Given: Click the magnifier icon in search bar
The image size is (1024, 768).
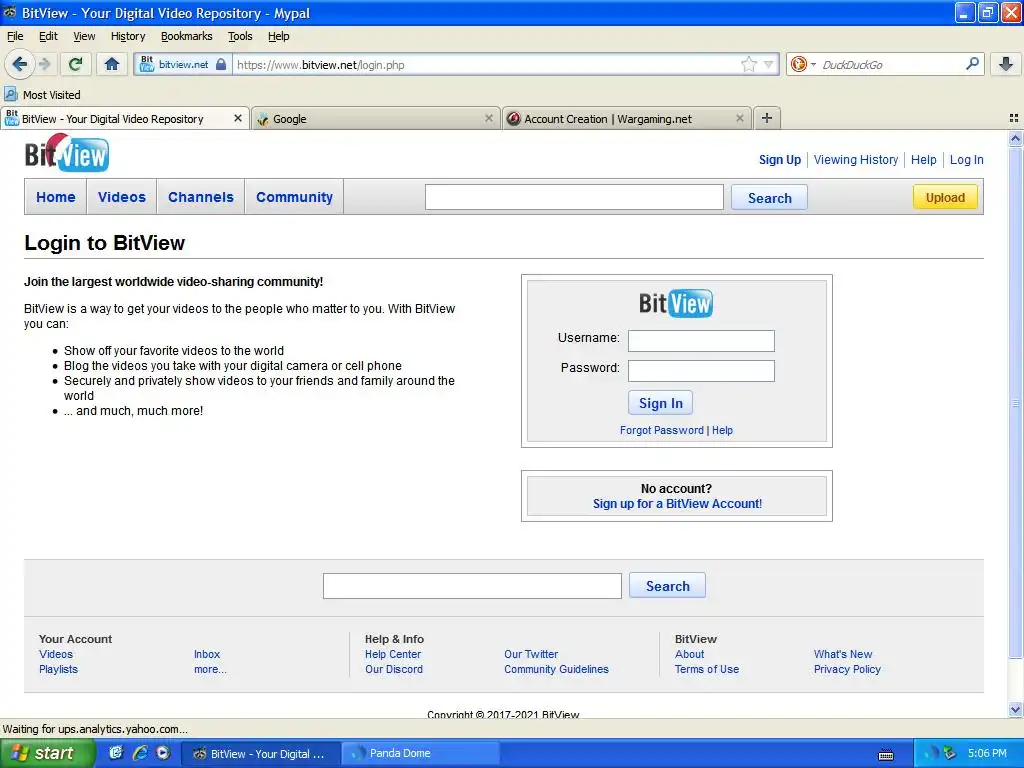Looking at the screenshot, I should 972,63.
